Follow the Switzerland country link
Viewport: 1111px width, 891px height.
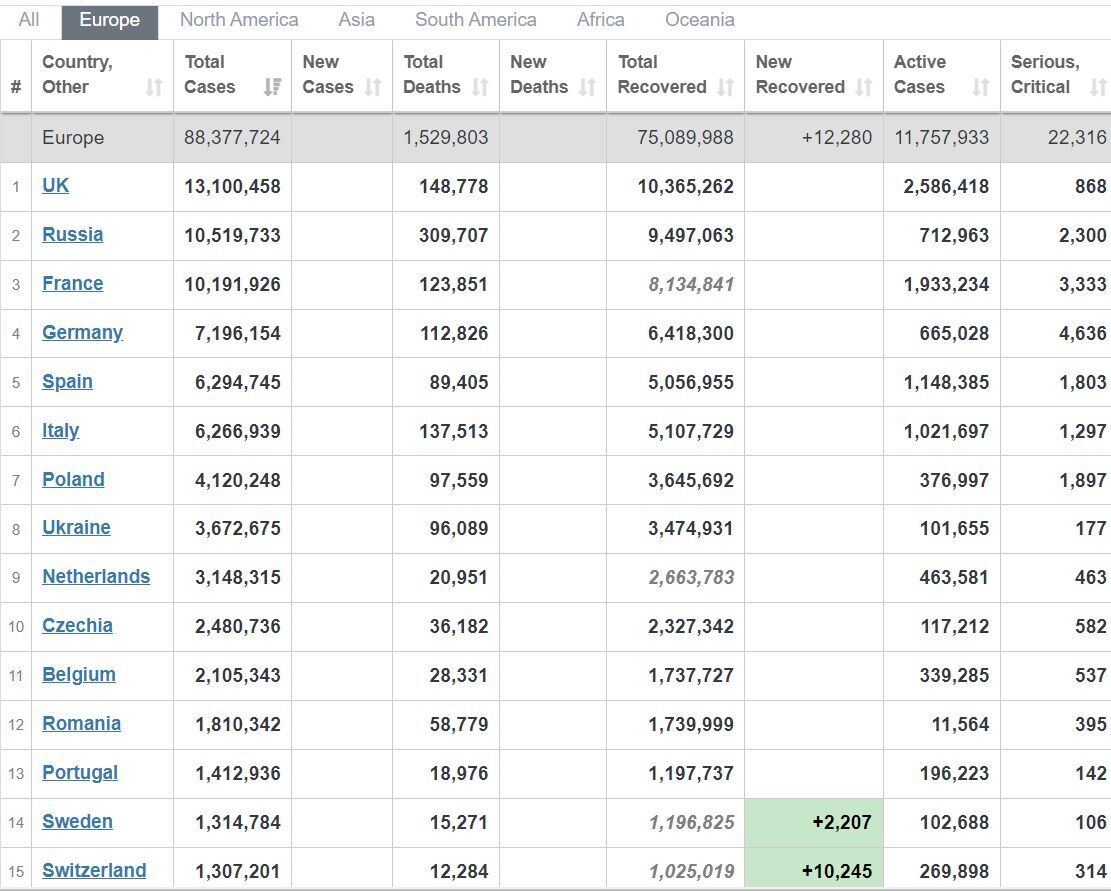click(94, 871)
